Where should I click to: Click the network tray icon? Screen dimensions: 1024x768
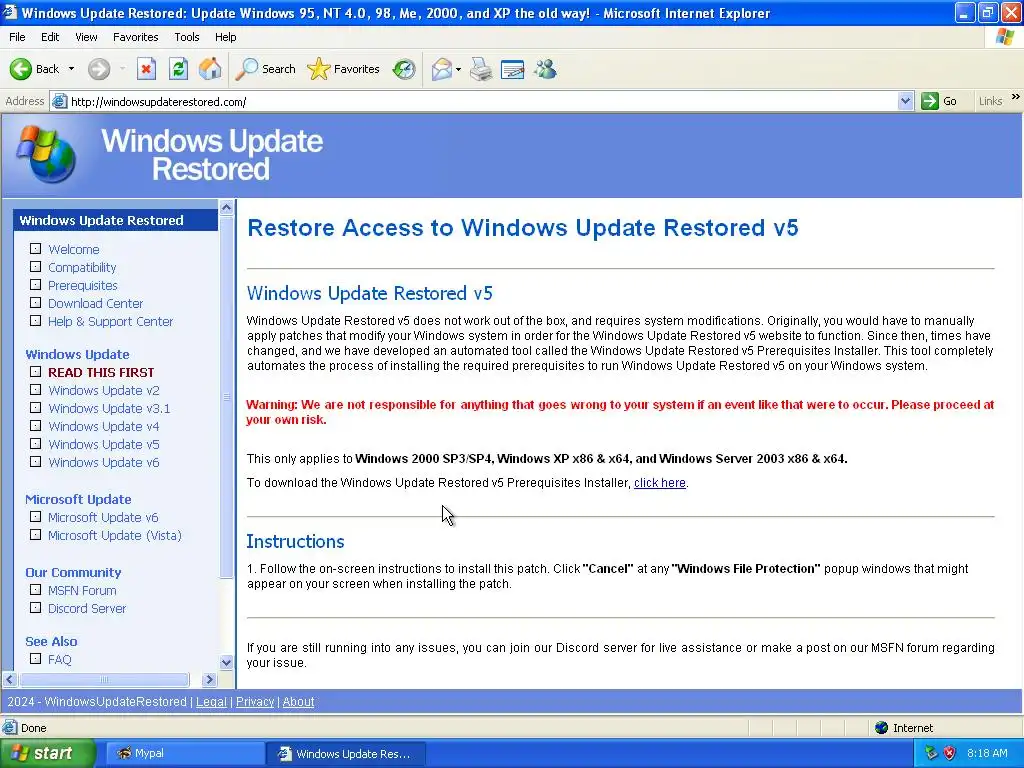[x=931, y=753]
